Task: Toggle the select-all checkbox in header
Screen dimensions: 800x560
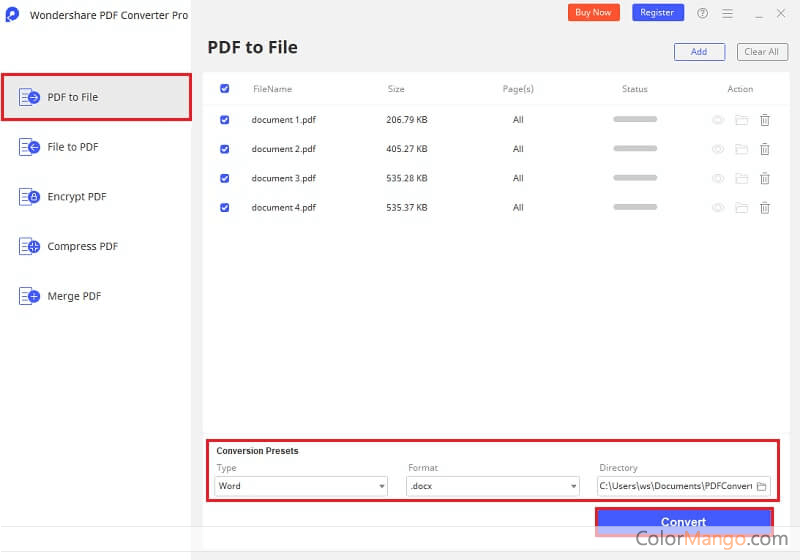Action: point(224,89)
